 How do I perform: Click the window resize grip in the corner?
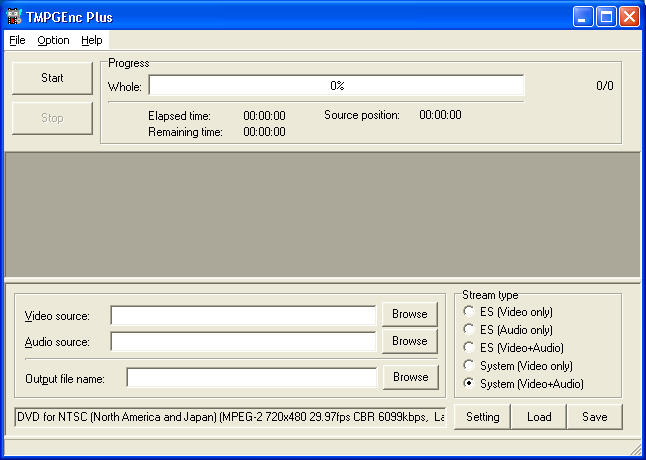(x=636, y=448)
